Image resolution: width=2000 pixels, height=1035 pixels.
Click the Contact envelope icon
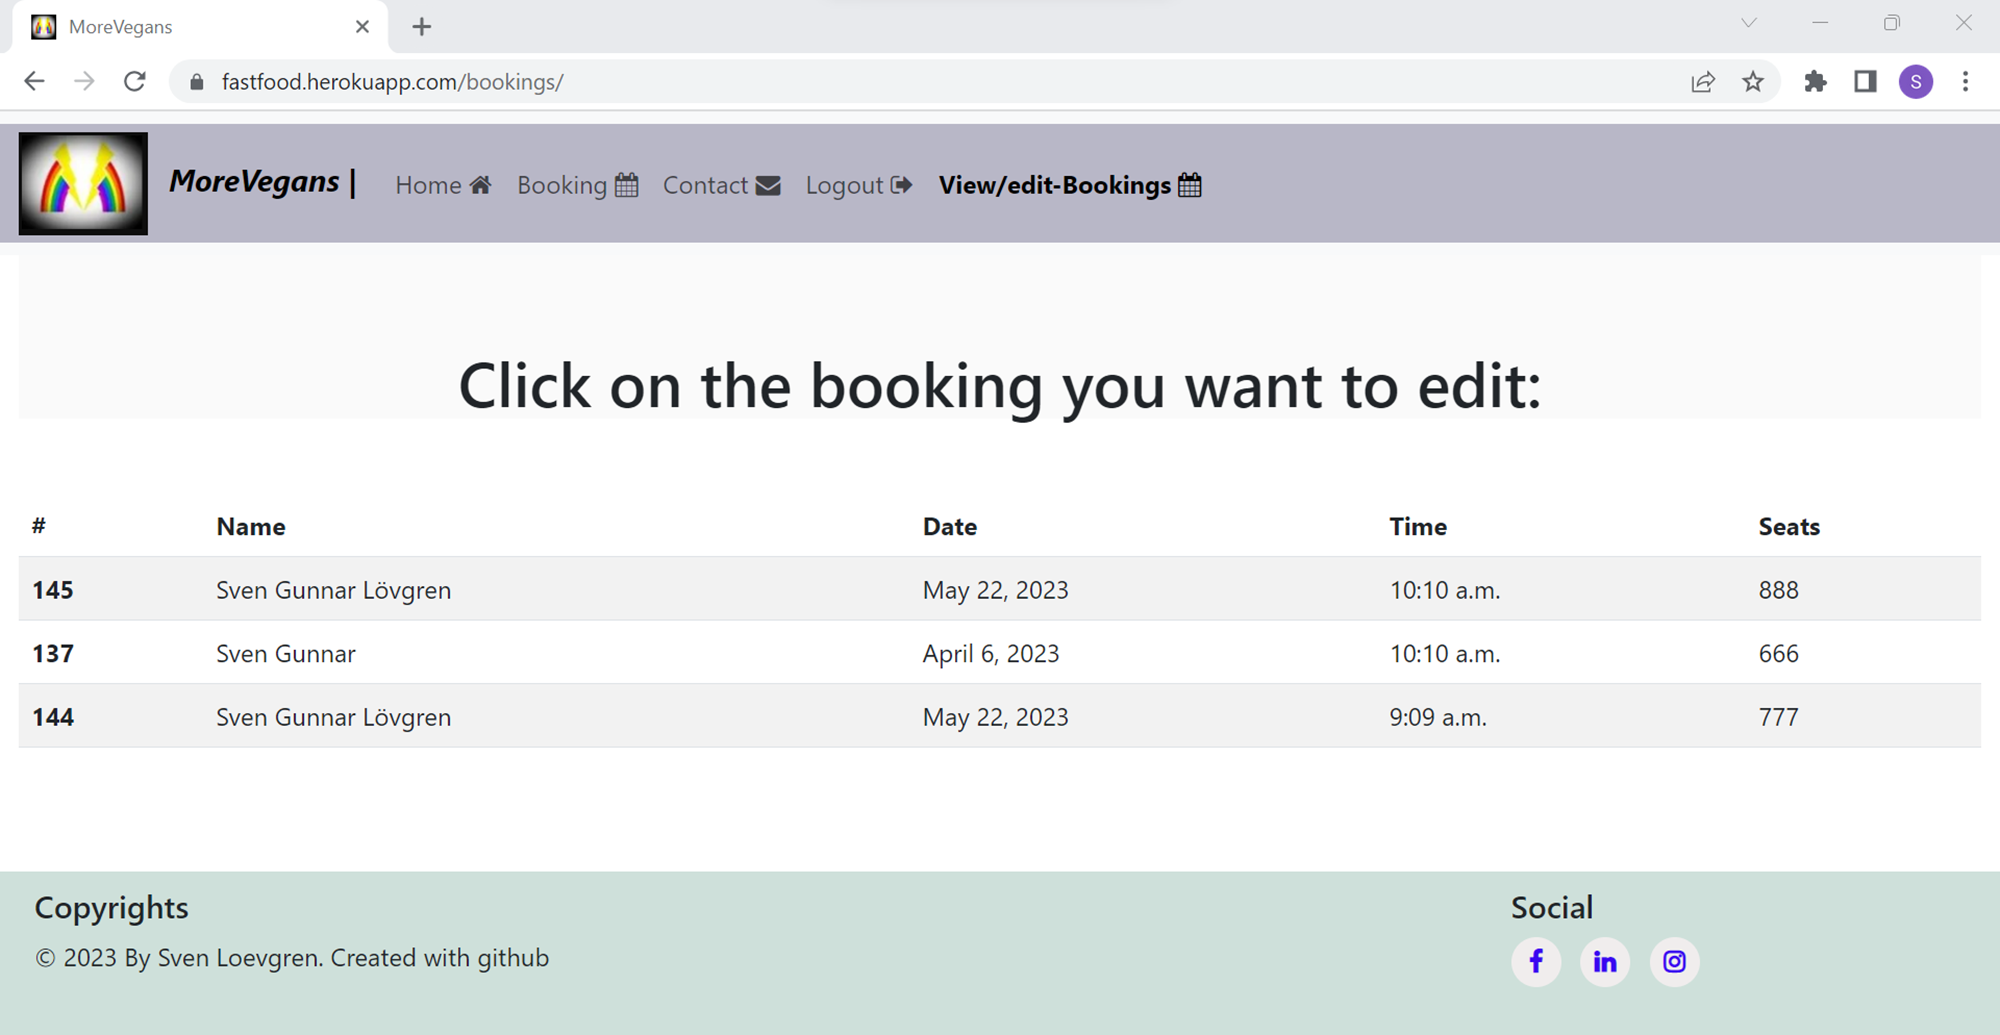(766, 184)
